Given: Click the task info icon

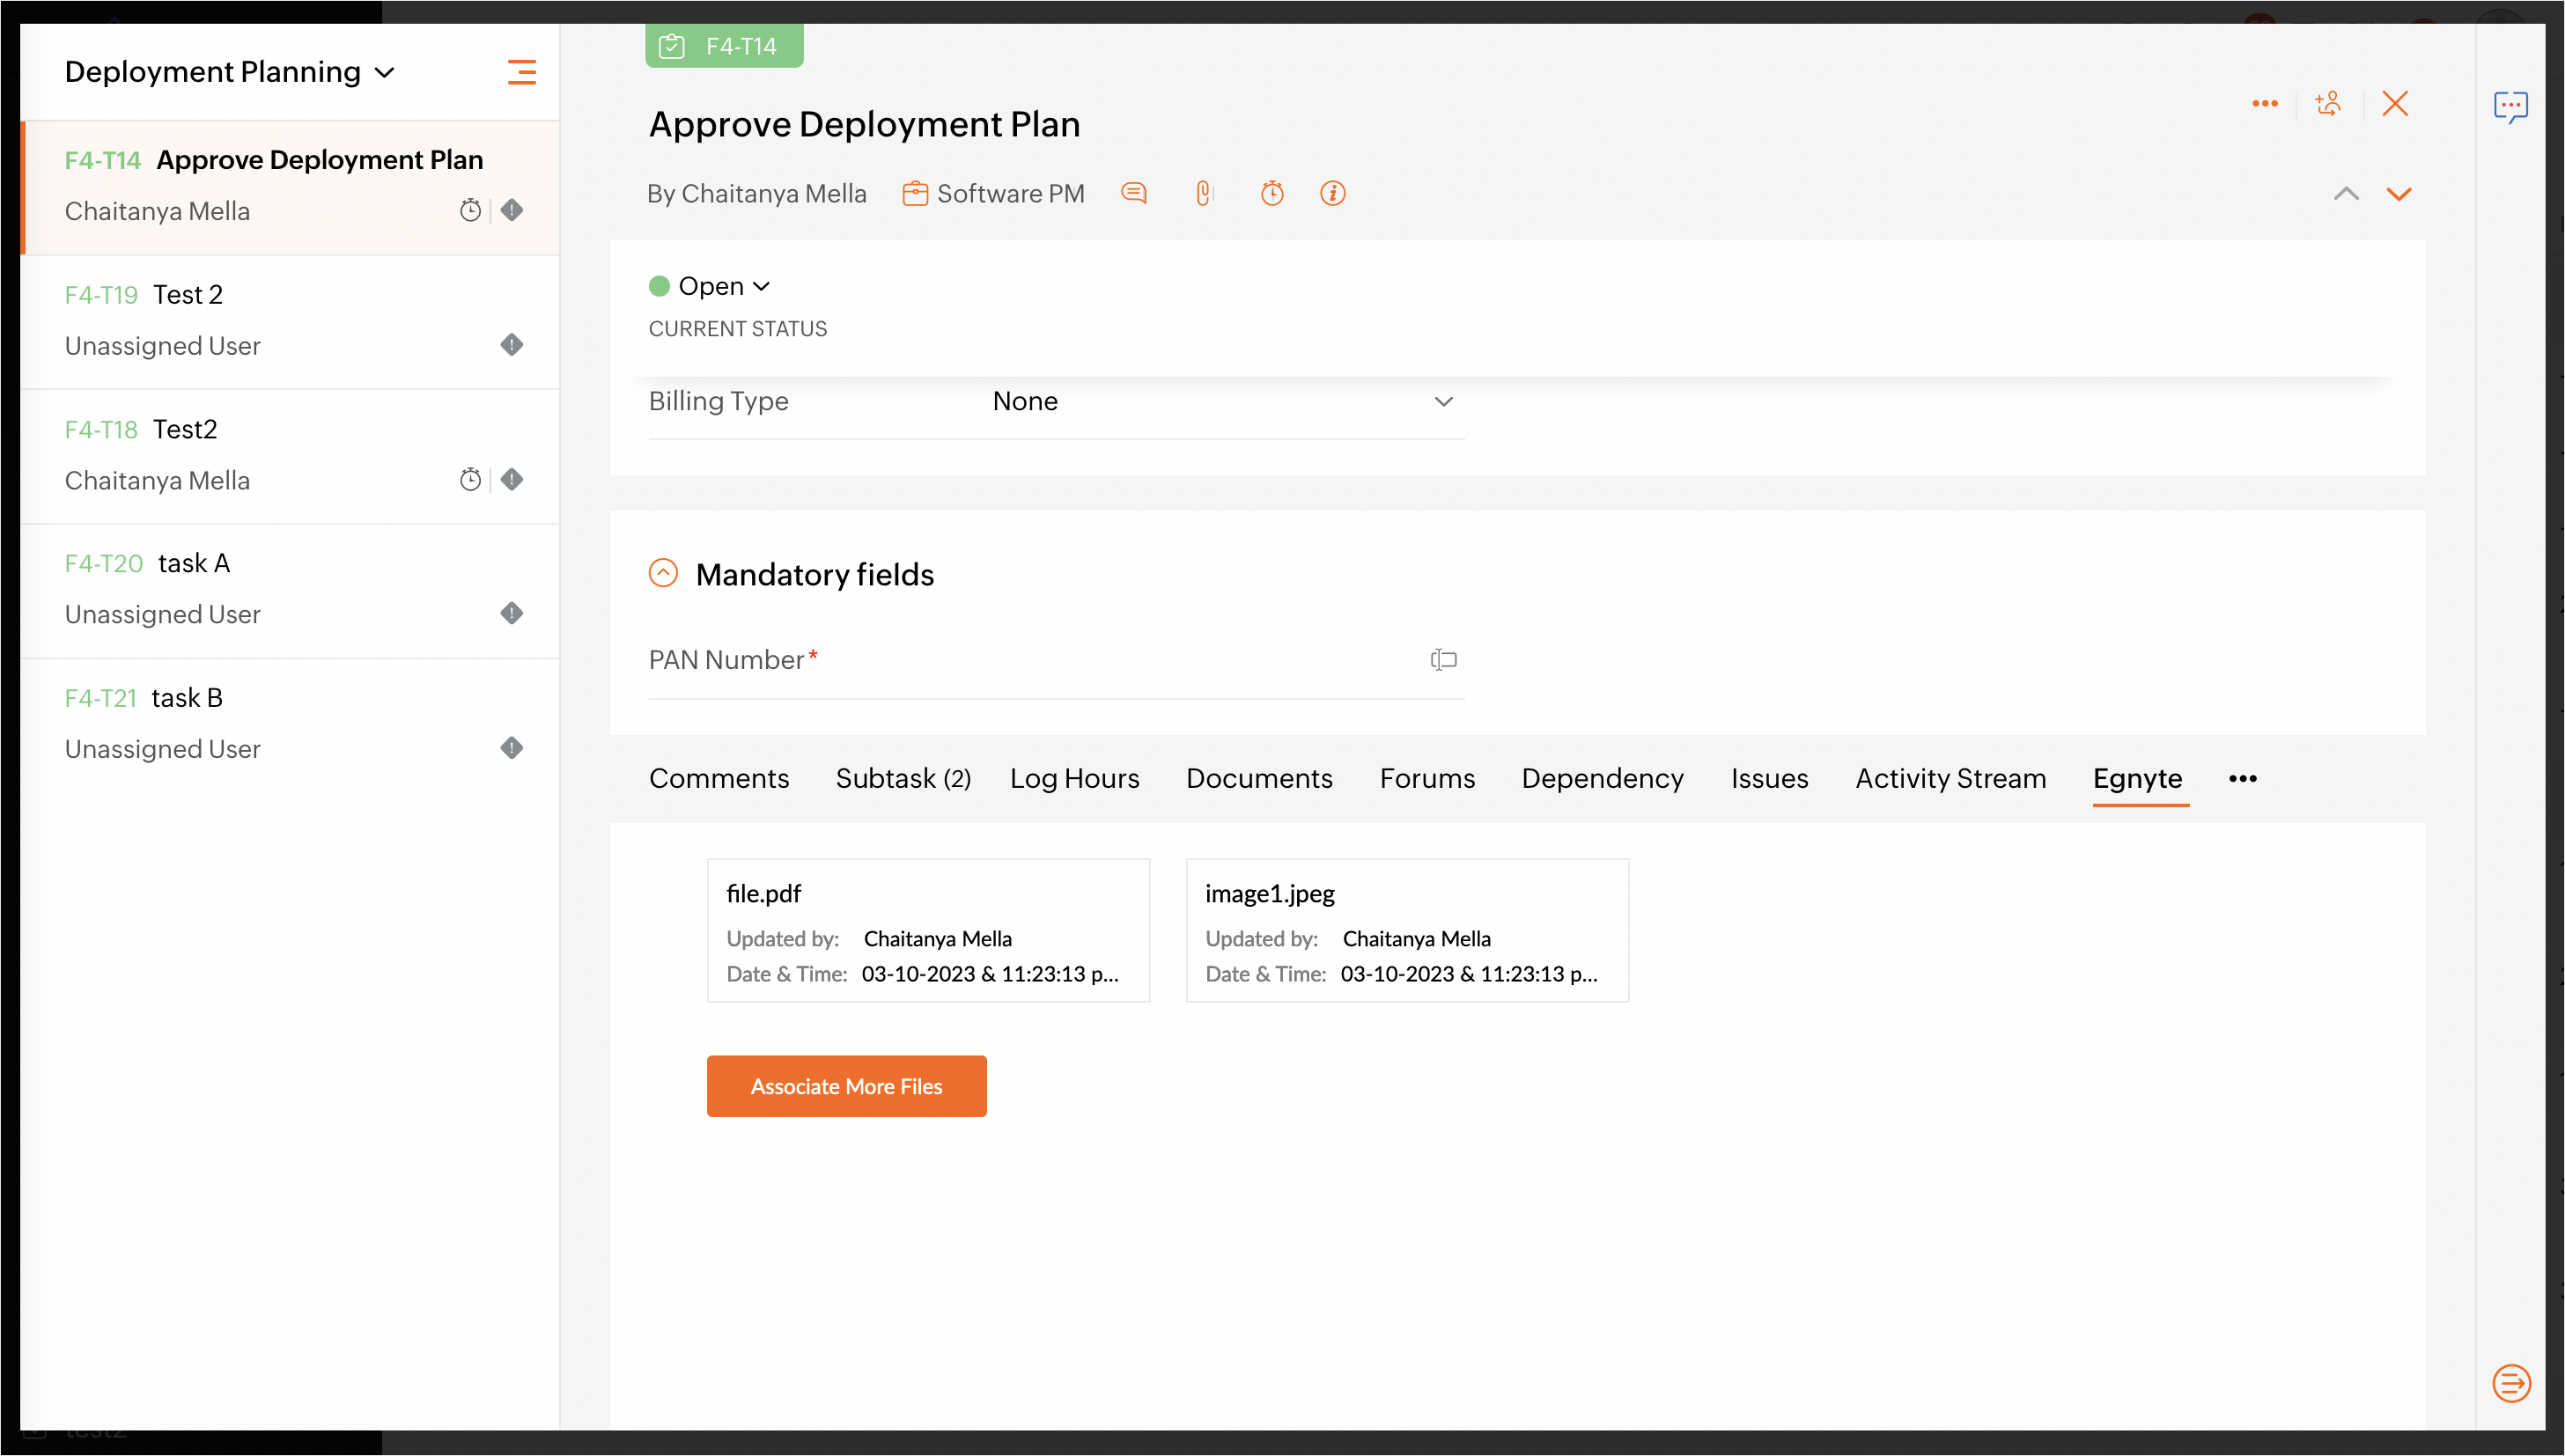Looking at the screenshot, I should (x=1332, y=193).
